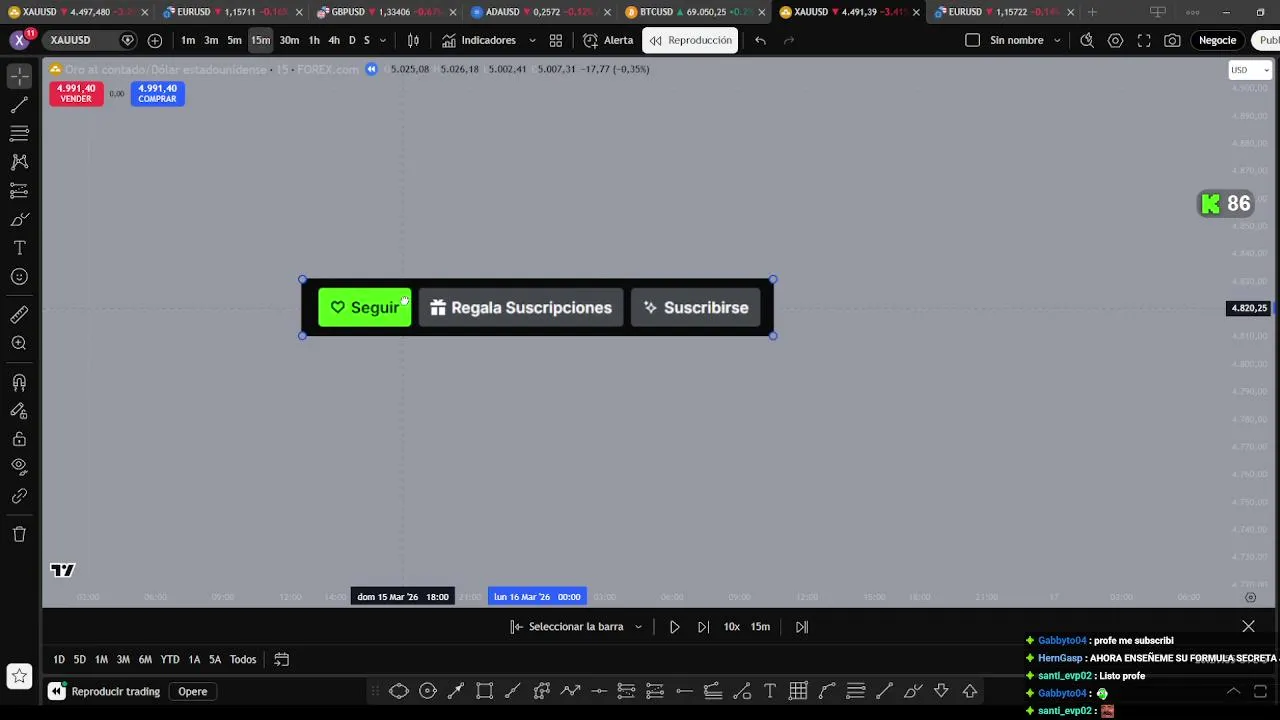
Task: Click the chart time axis settings gear
Action: [1250, 597]
